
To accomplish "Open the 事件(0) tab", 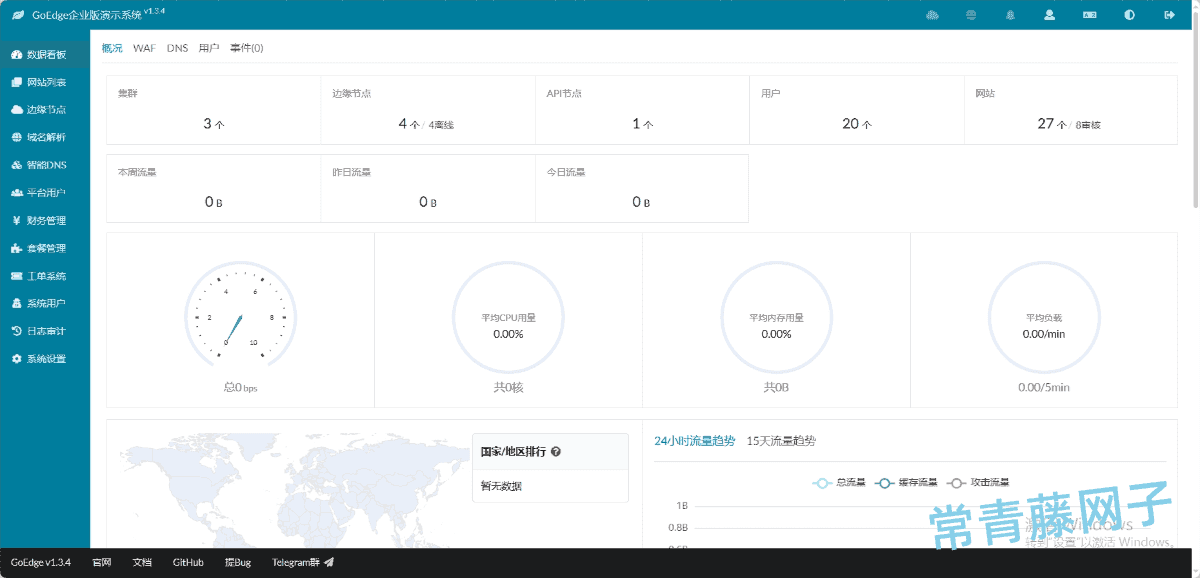I will click(246, 48).
